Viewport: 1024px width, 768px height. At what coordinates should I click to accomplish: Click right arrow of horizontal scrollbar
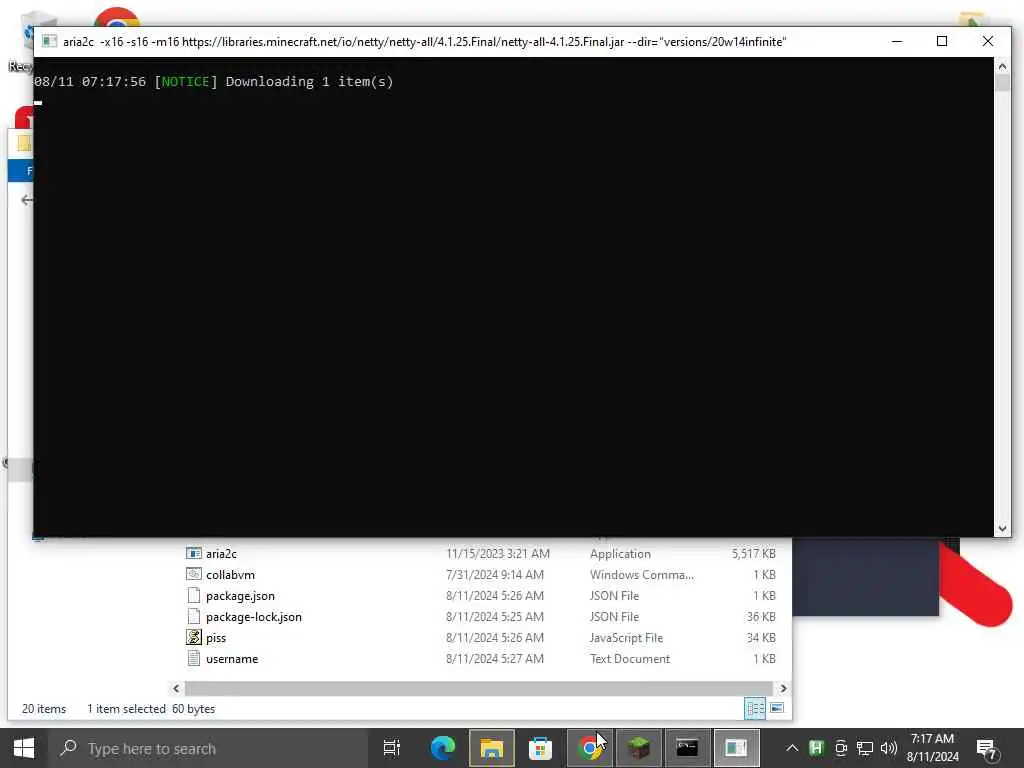pyautogui.click(x=783, y=688)
